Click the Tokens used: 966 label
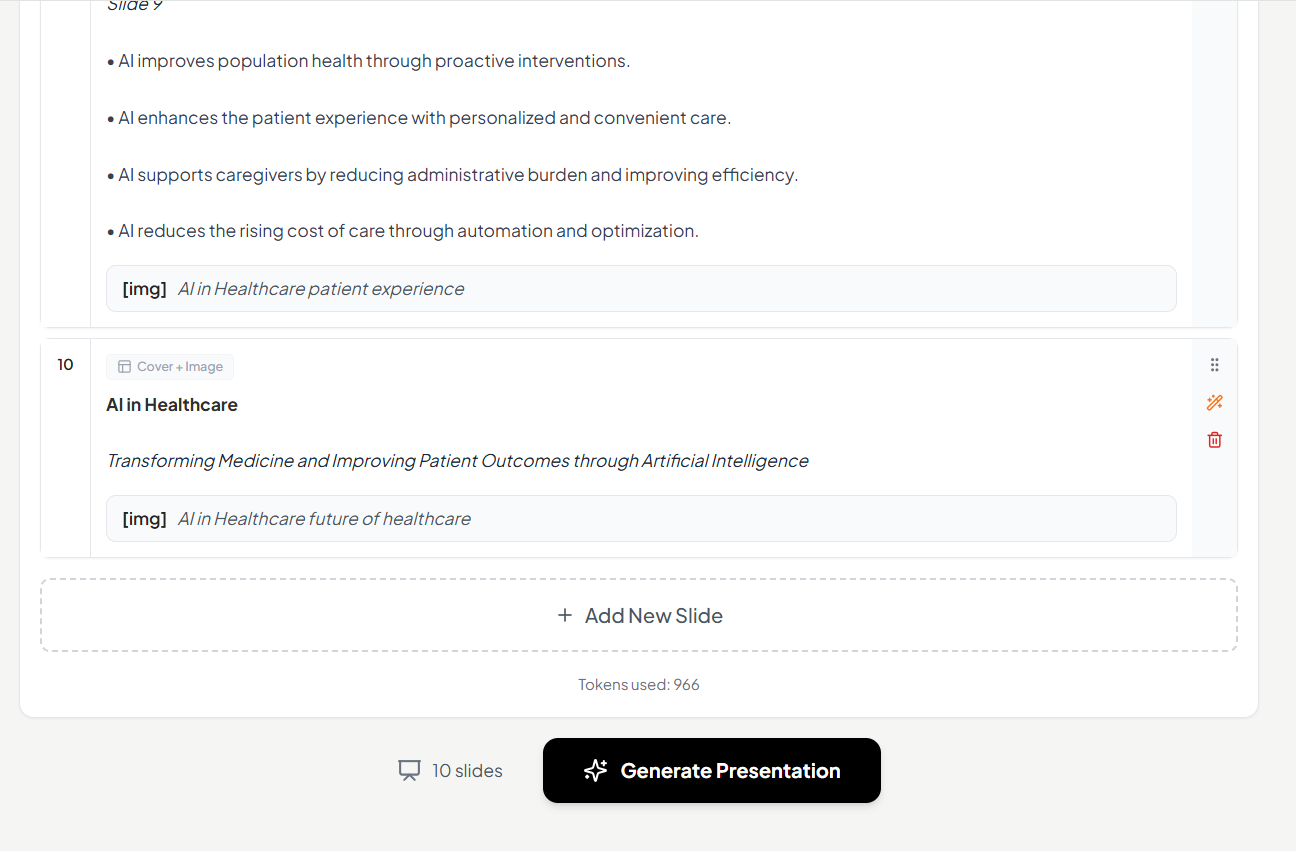This screenshot has width=1296, height=851. click(639, 685)
